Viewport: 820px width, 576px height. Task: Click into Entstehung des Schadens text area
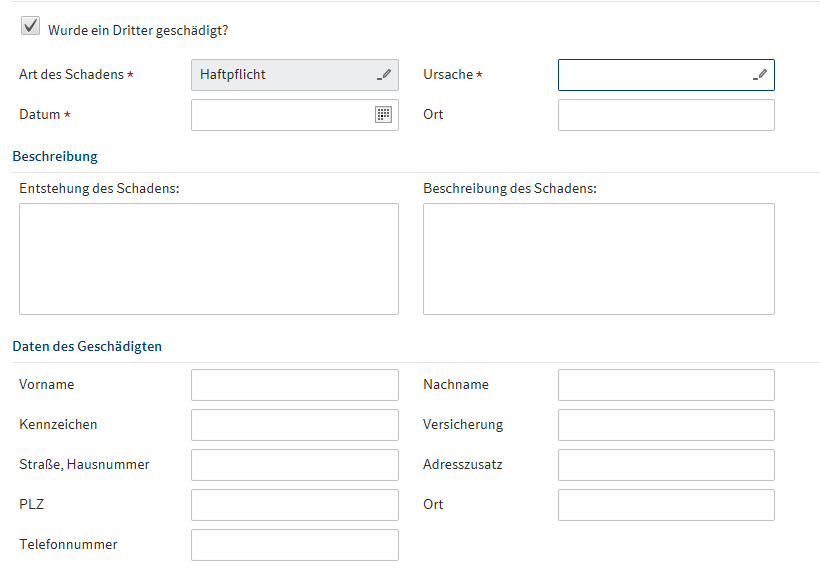pos(208,259)
